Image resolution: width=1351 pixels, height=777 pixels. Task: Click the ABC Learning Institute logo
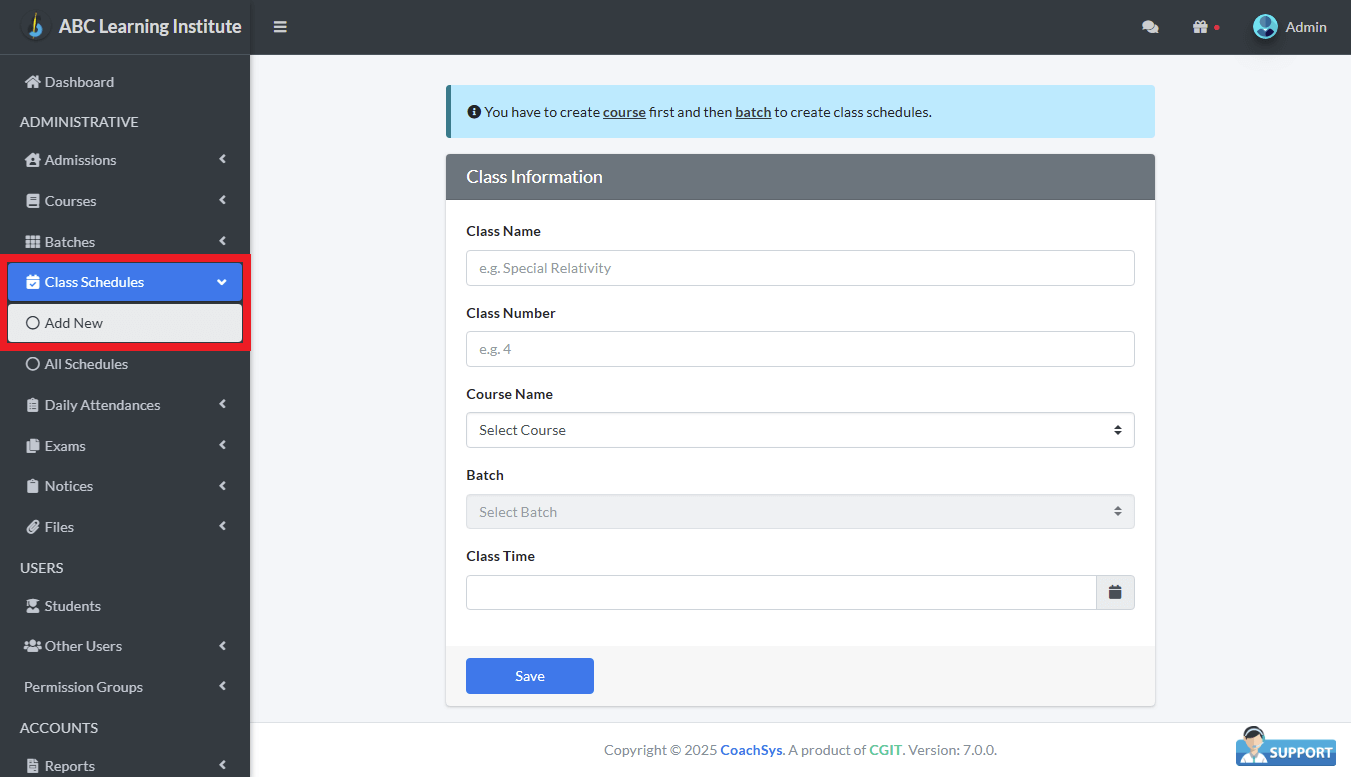35,26
